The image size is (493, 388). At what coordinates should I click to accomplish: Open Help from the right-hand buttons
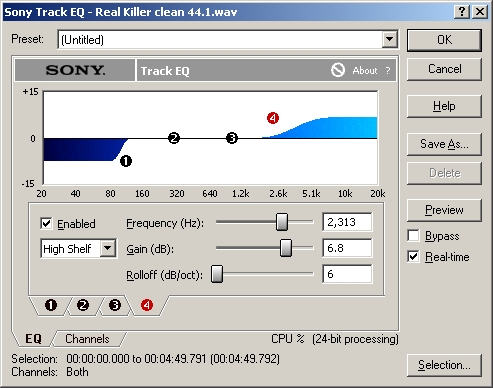tap(444, 106)
